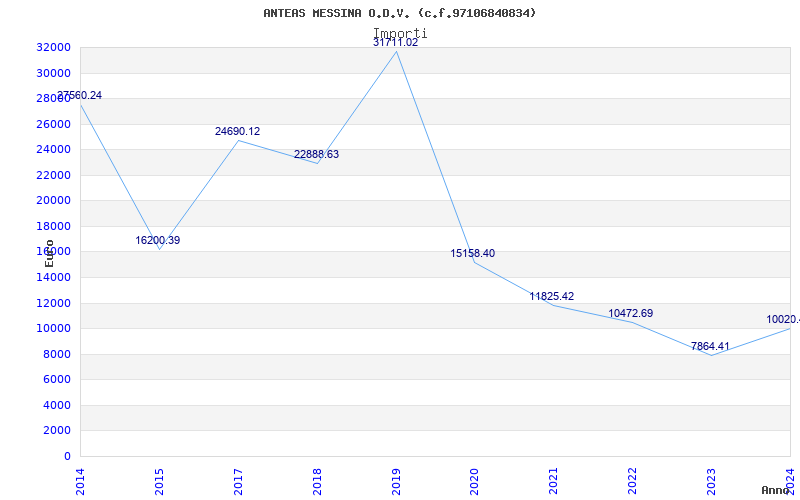Viewport: 800px width, 500px height.
Task: Click y-axis tick 14000
Action: (53, 277)
